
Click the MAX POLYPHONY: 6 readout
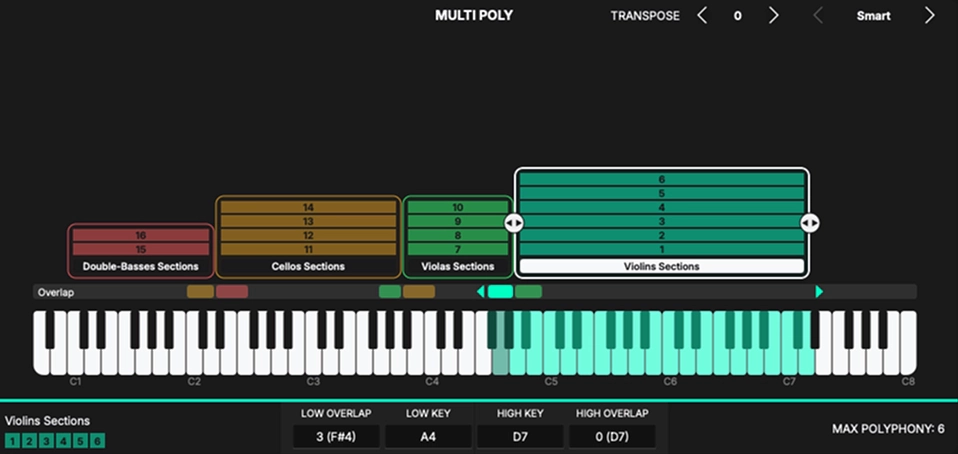[x=888, y=429]
